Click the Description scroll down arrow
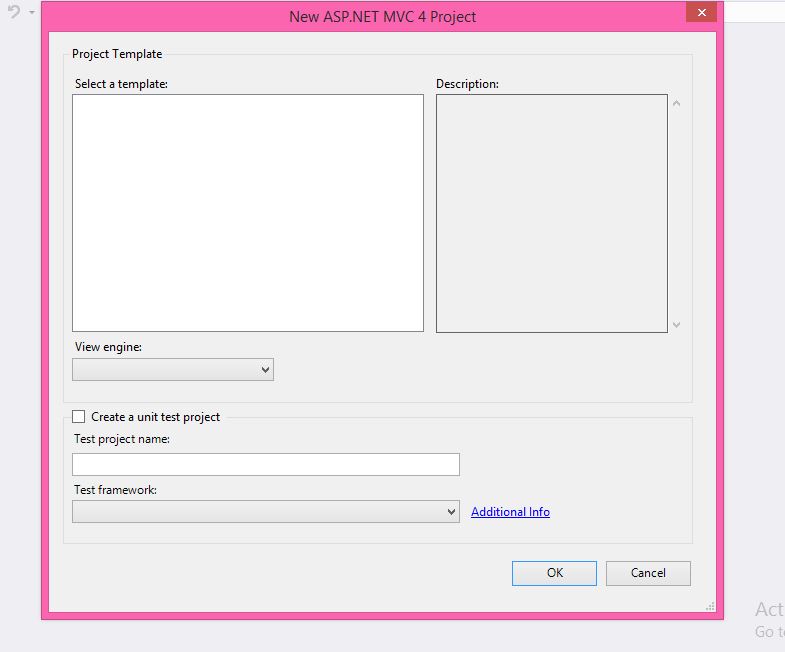 676,325
